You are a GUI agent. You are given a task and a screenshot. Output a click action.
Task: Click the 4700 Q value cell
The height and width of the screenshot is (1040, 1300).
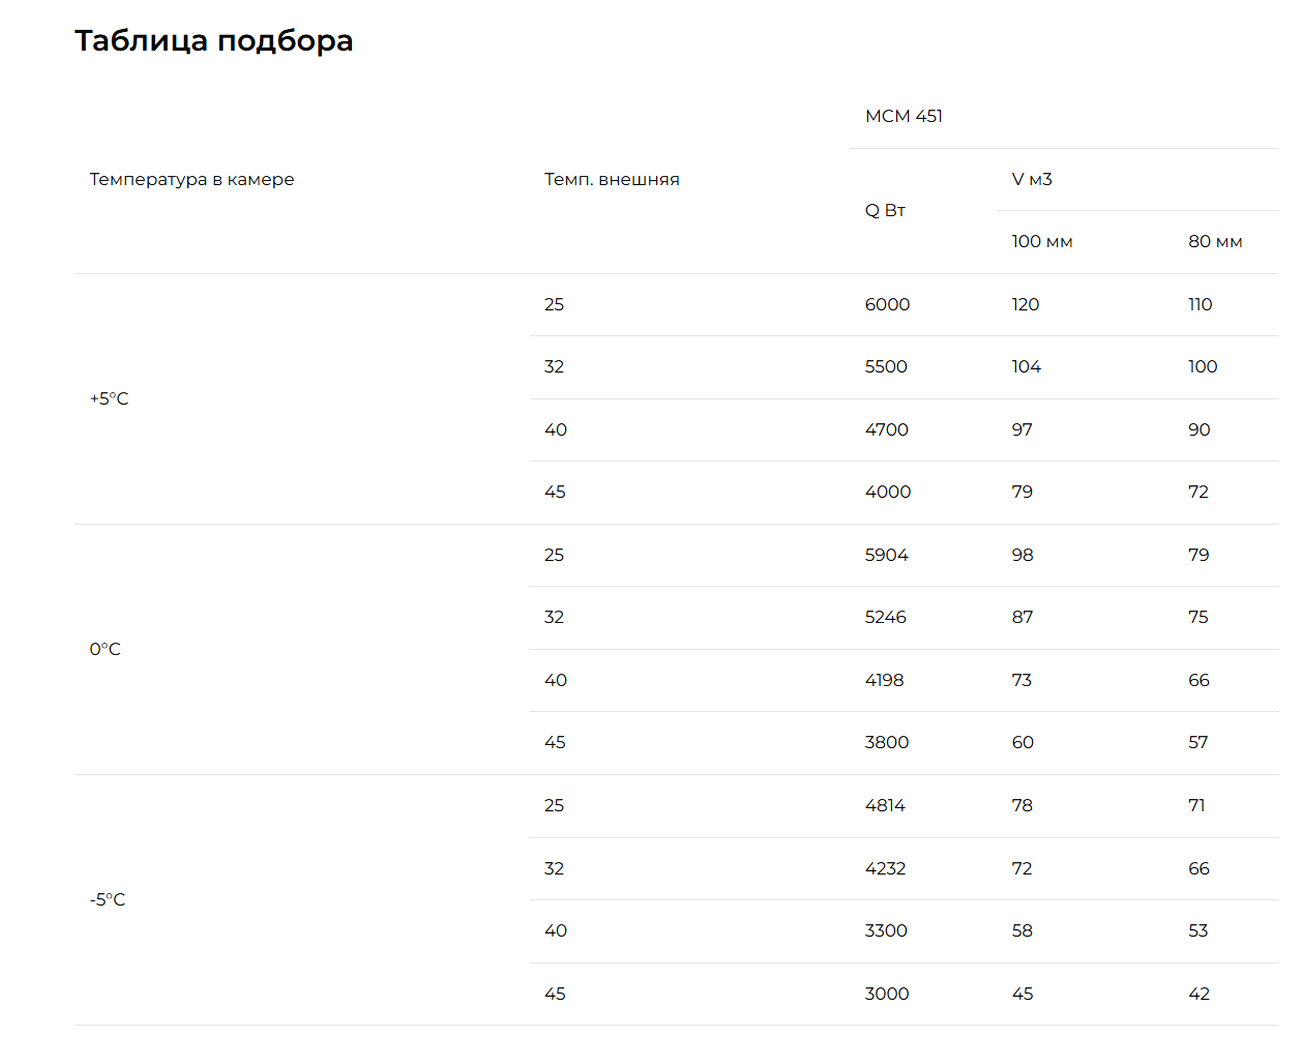point(886,429)
